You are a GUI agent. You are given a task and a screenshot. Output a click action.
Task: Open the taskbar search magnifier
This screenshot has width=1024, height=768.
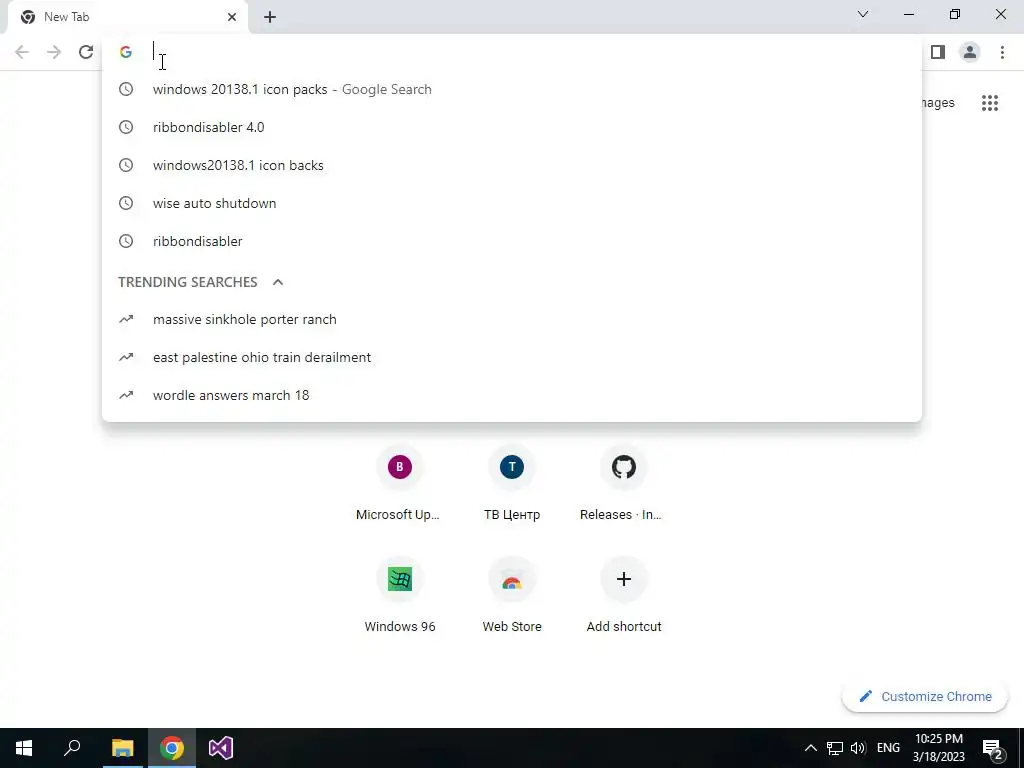[x=72, y=748]
